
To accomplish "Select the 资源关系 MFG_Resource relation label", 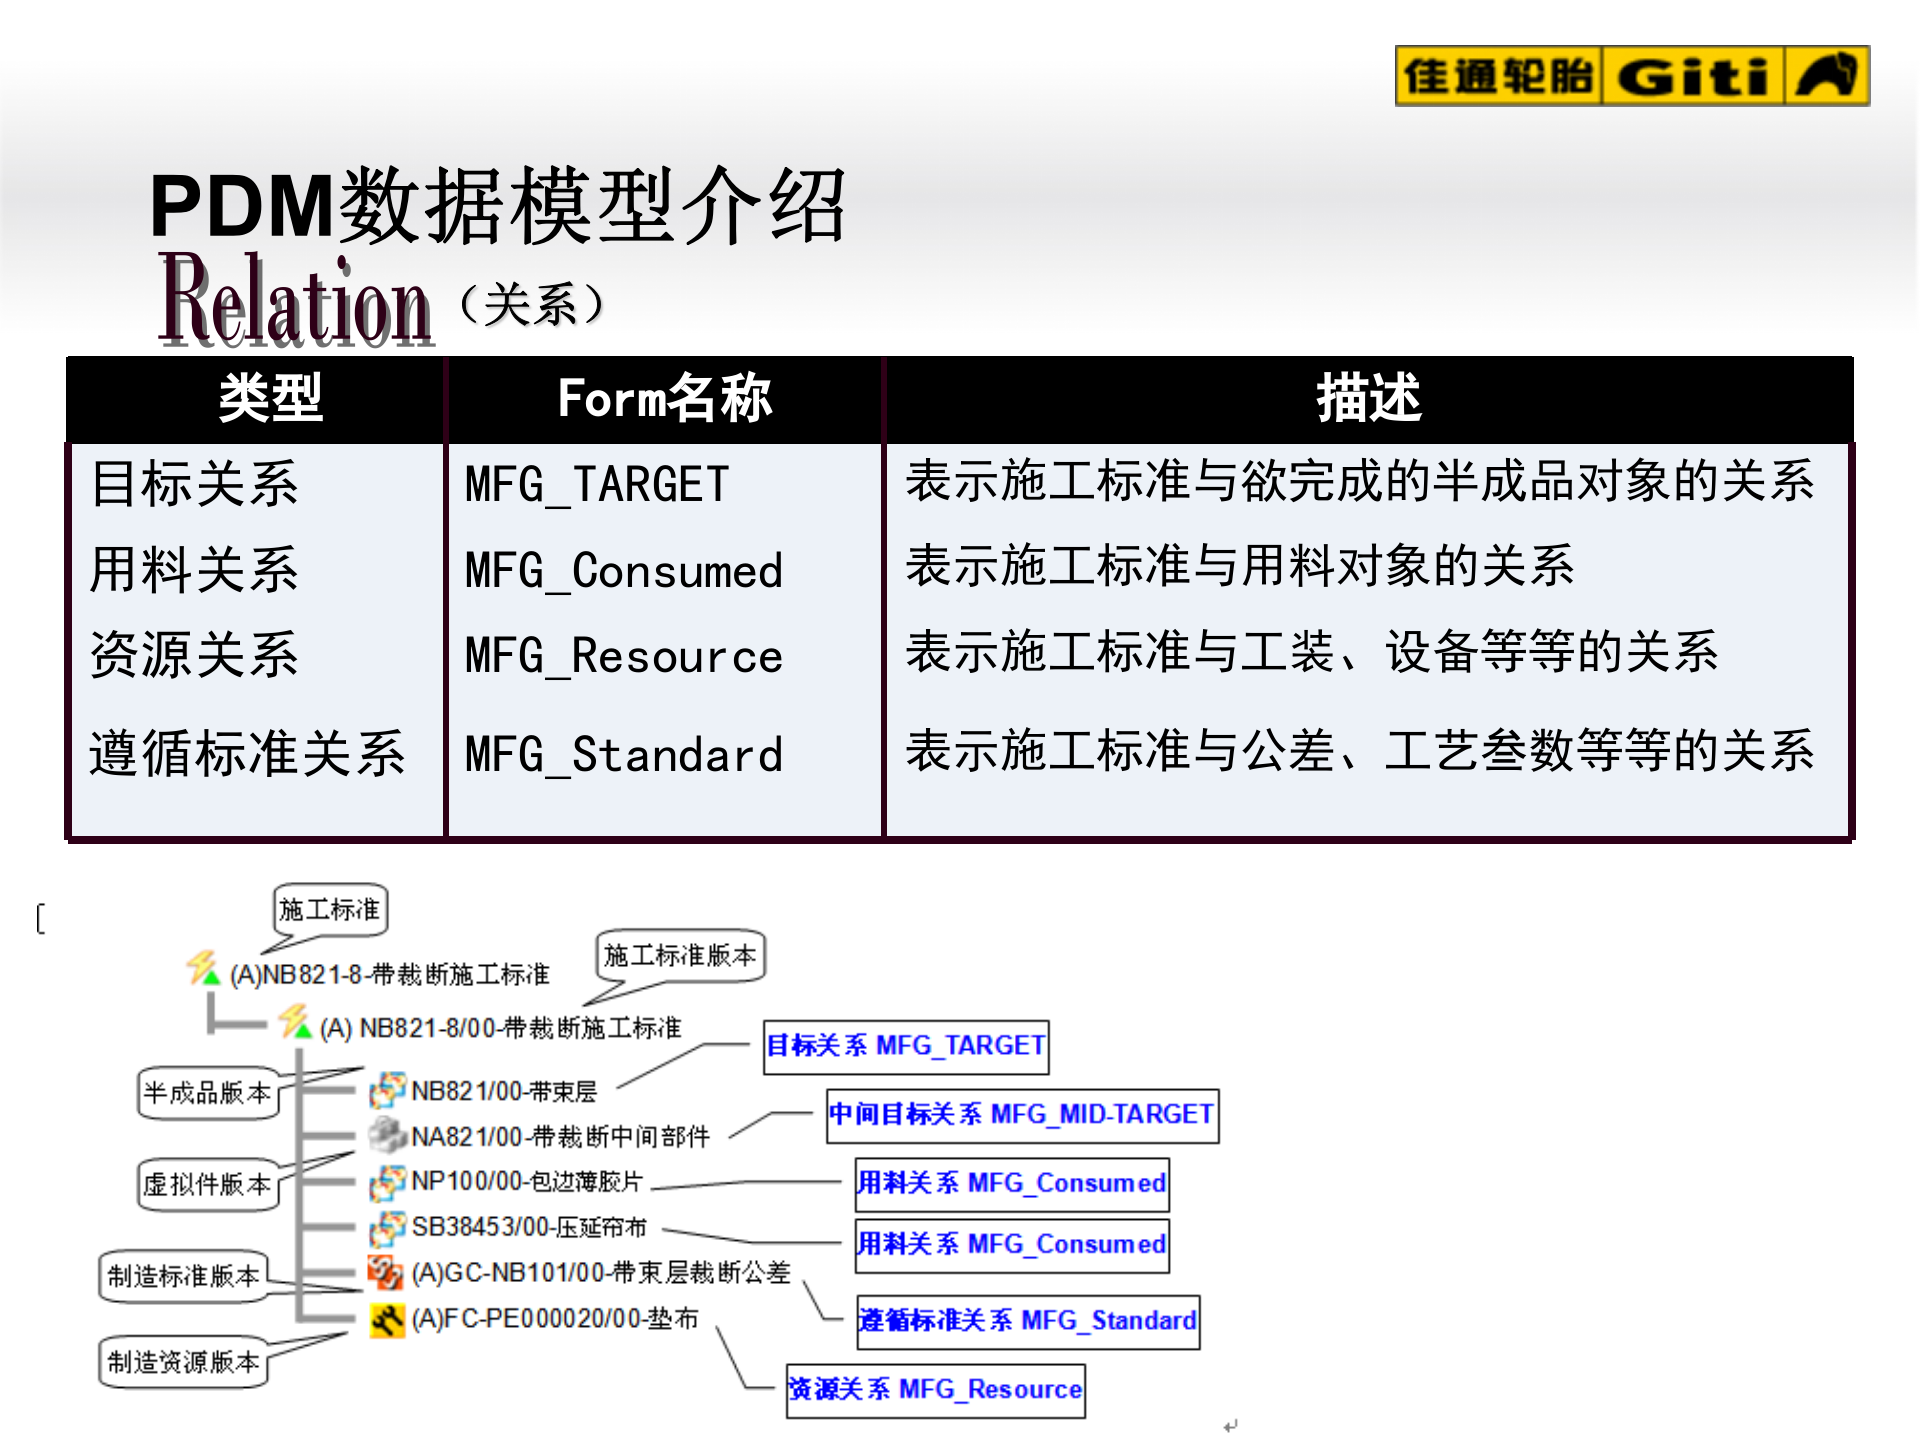I will click(x=935, y=1389).
